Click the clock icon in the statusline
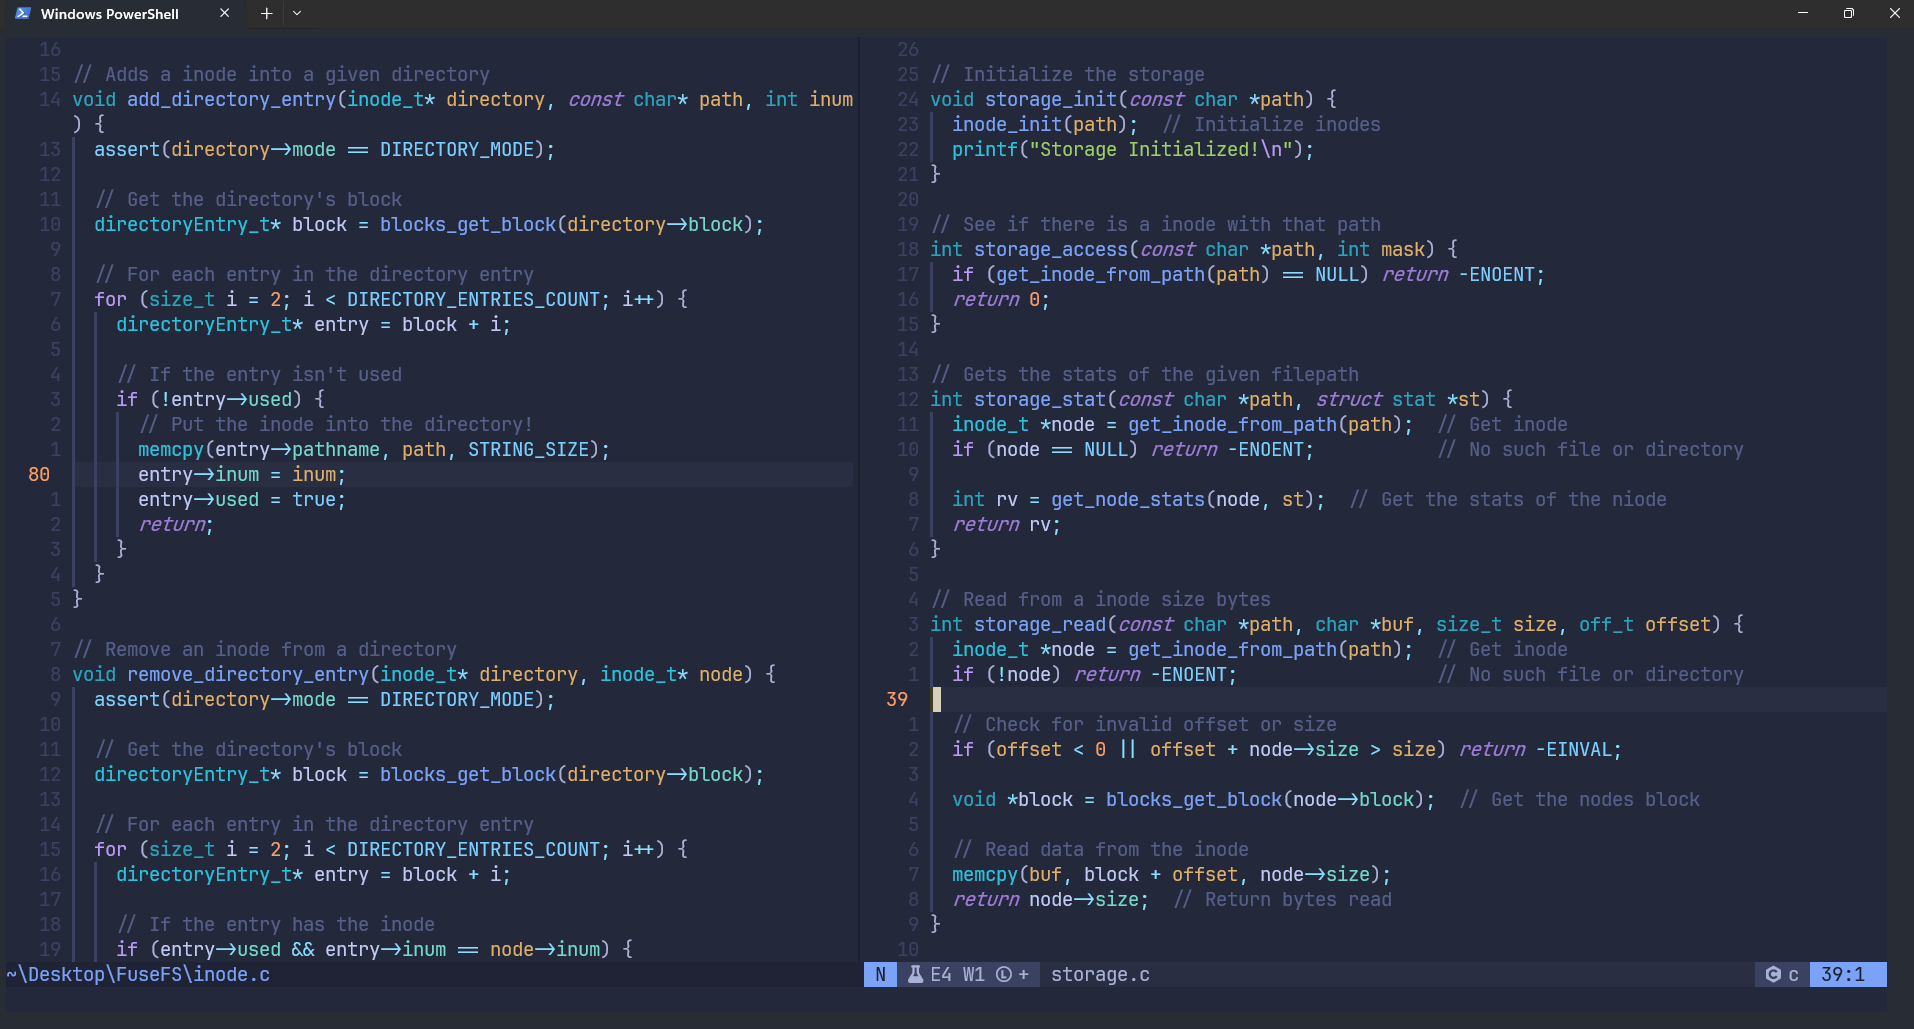This screenshot has height=1029, width=1914. [x=1004, y=974]
